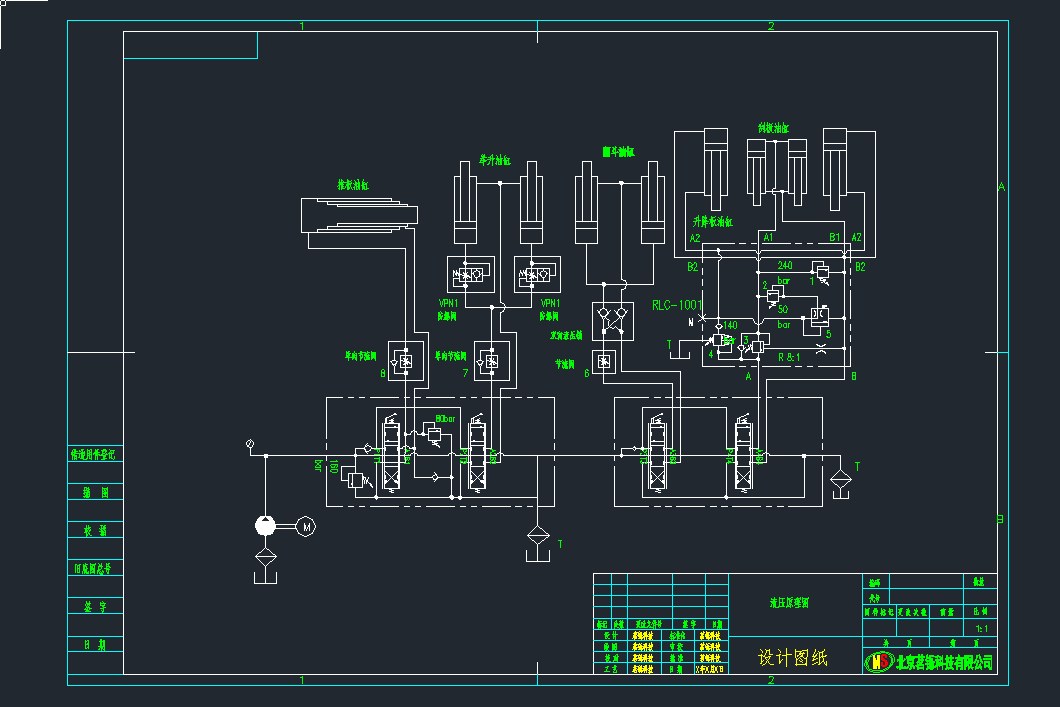Click the relief valve marked 240 bar

point(822,271)
